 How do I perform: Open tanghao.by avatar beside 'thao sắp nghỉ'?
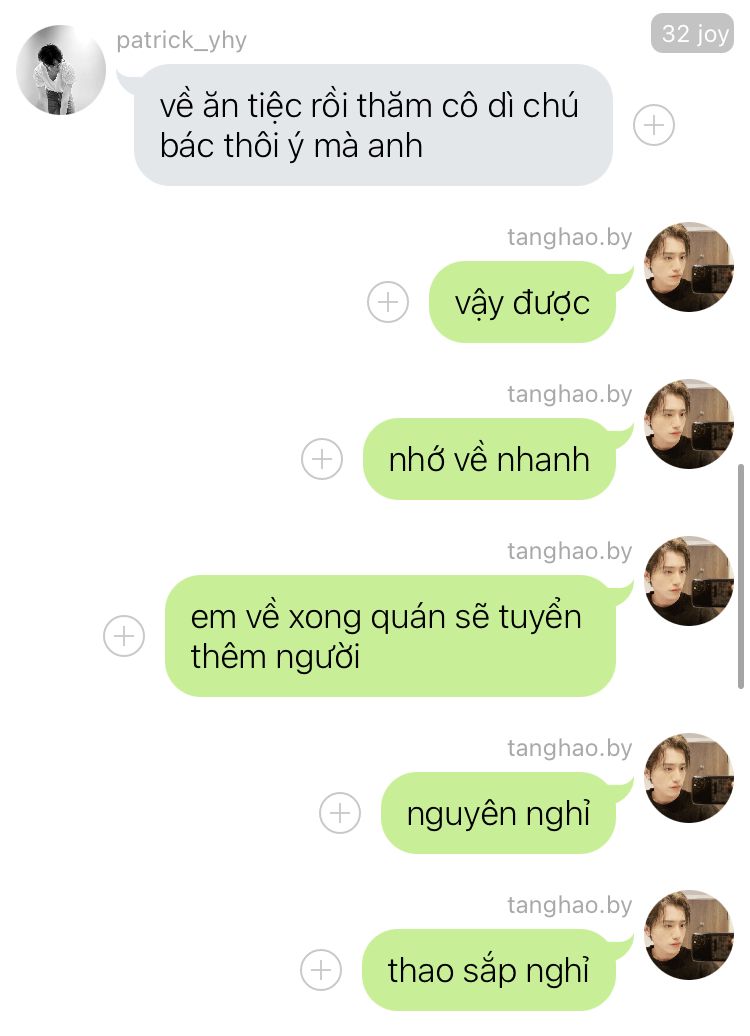click(x=689, y=935)
